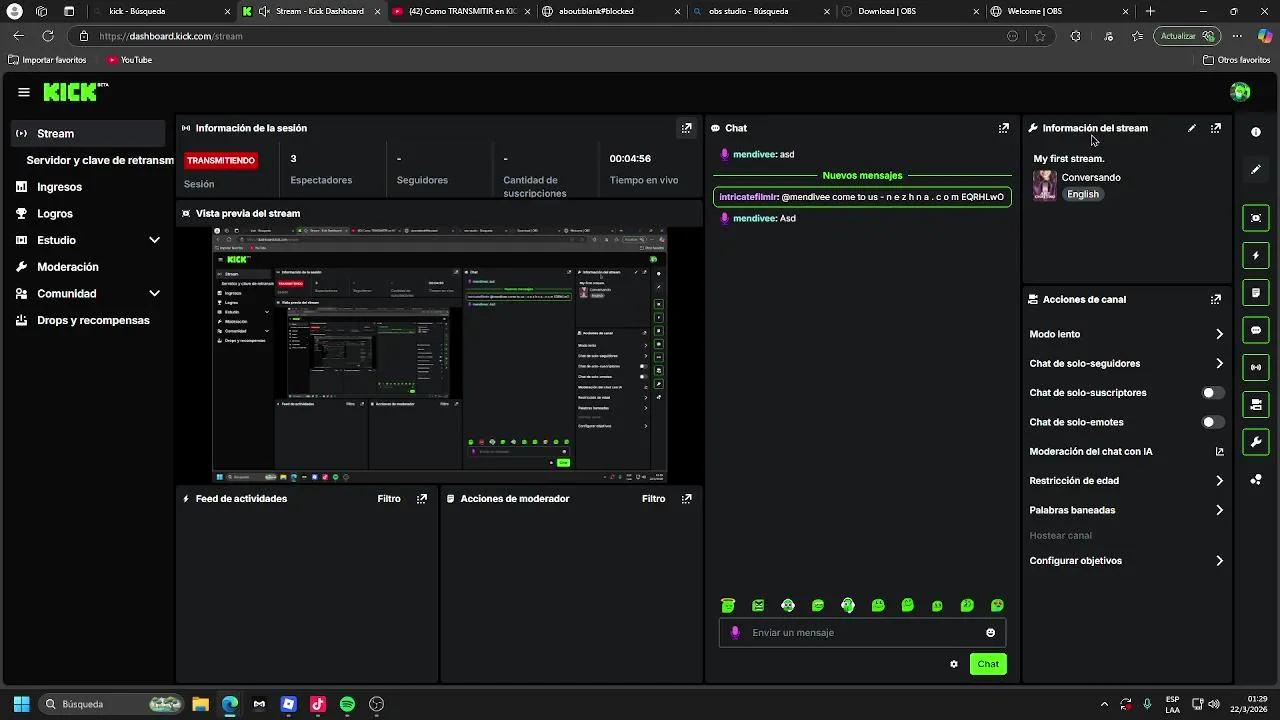Toggle the channel actions camera icon in rail
Viewport: 1280px width, 720px height.
pos(1256,404)
